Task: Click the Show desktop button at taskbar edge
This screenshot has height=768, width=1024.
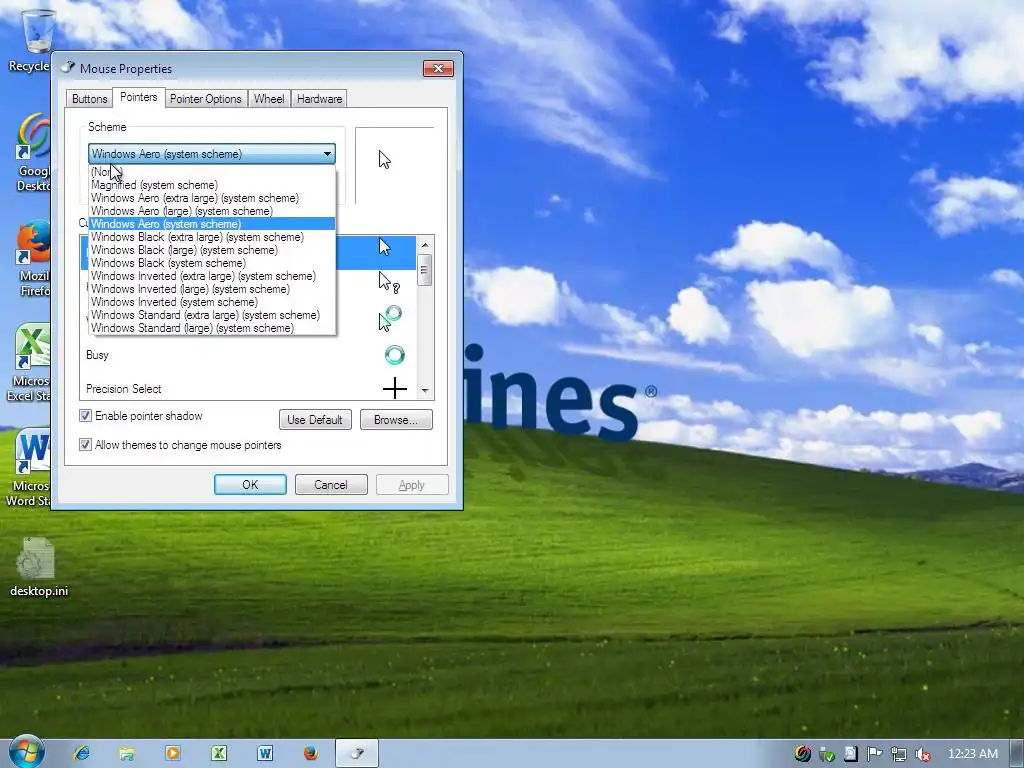Action: tap(1017, 754)
